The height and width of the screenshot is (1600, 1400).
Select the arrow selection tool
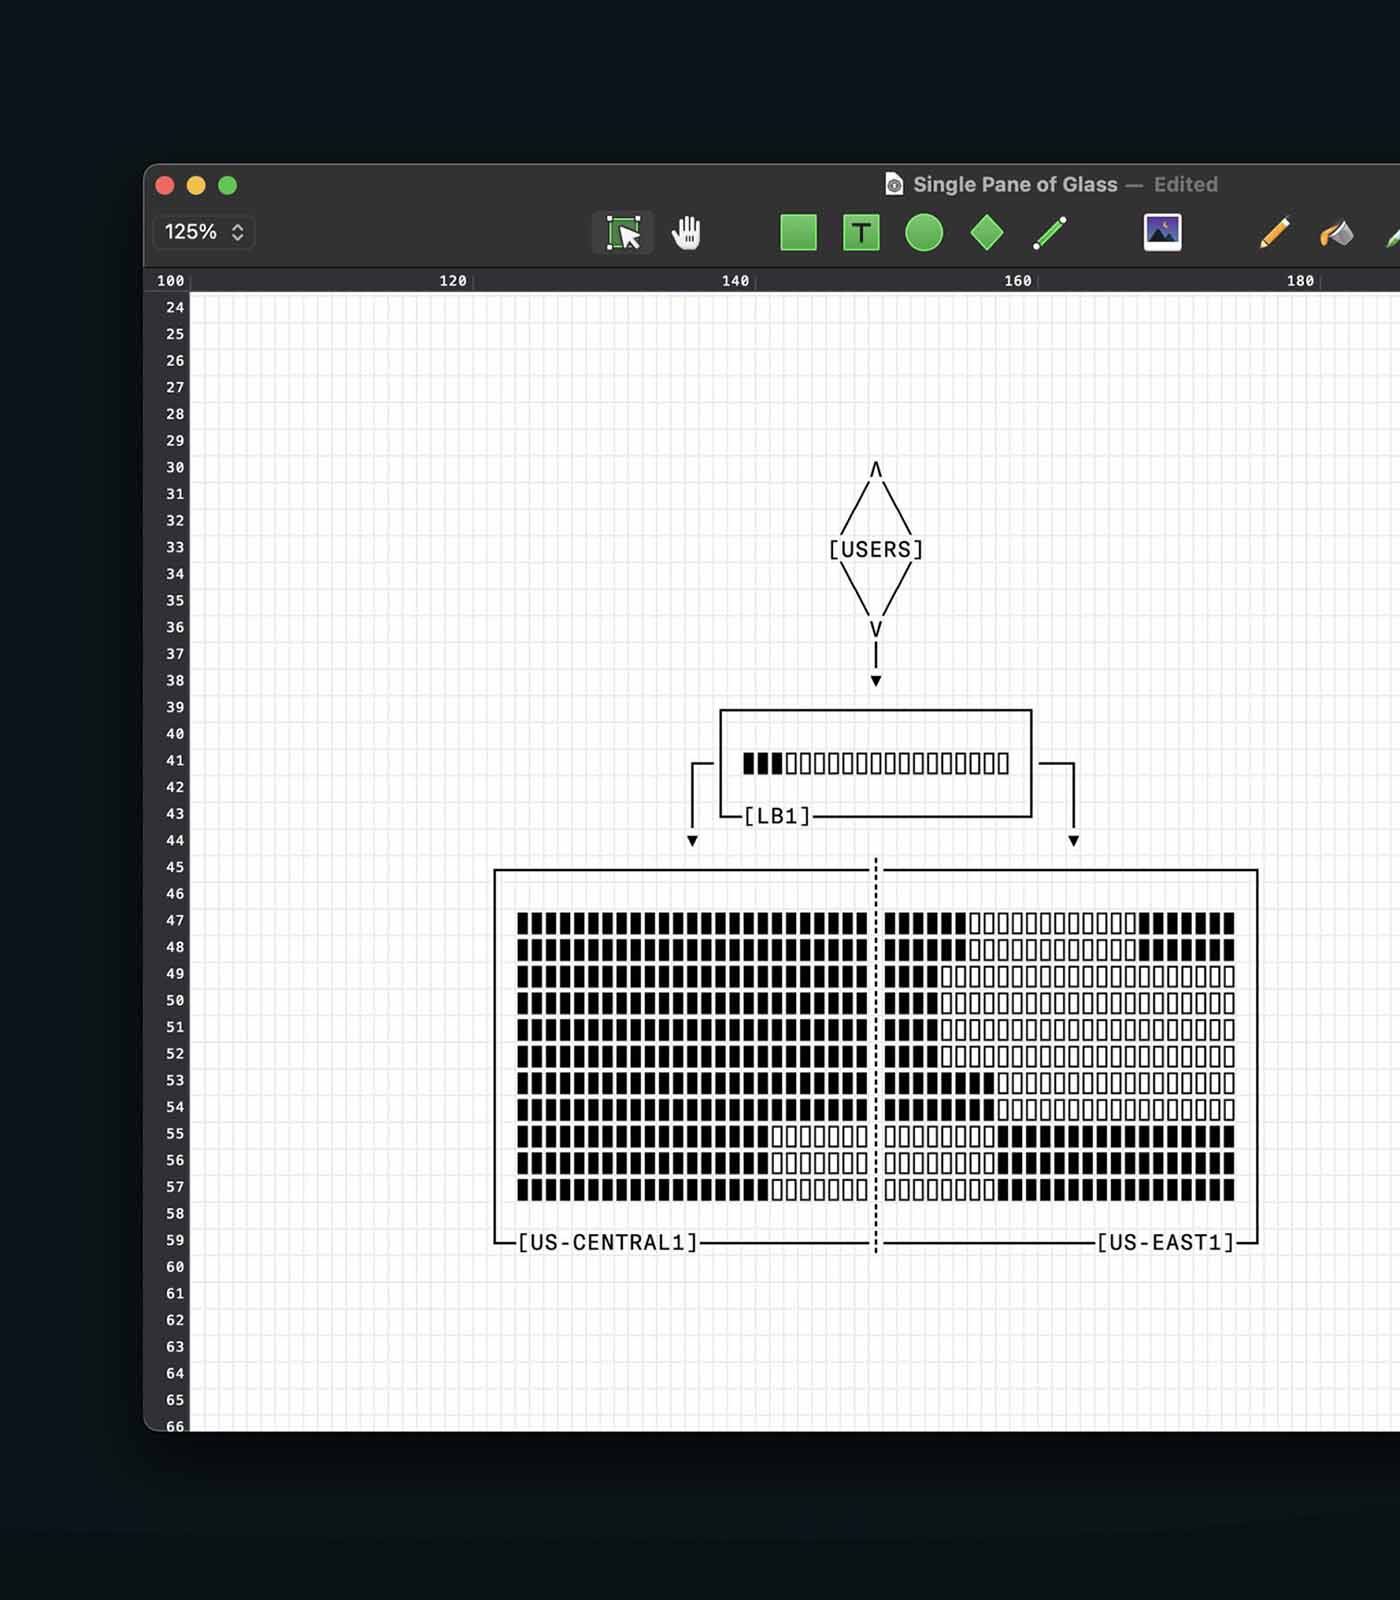tap(623, 233)
